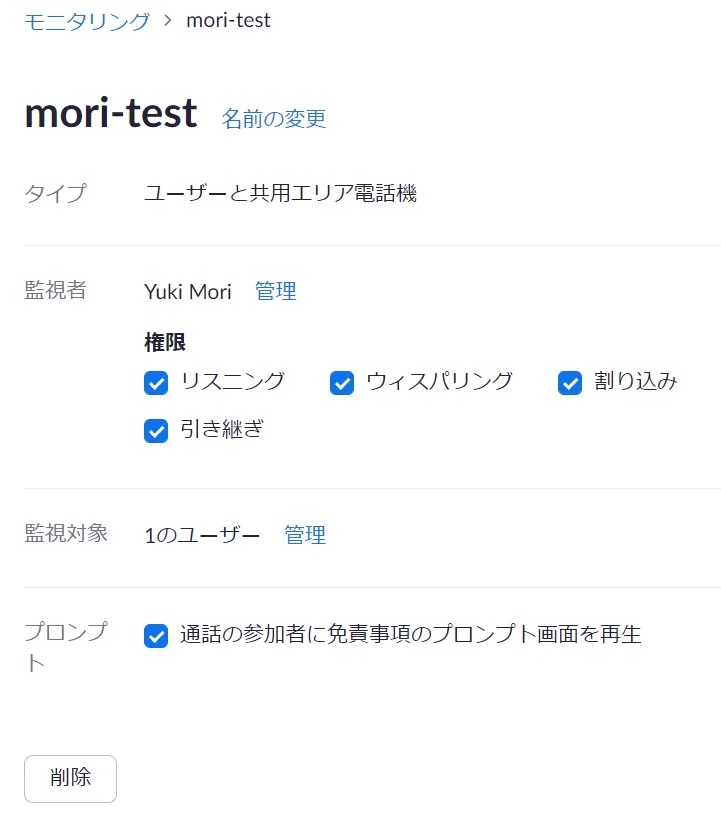Click the large mori-test page heading
The height and width of the screenshot is (825, 721).
110,114
